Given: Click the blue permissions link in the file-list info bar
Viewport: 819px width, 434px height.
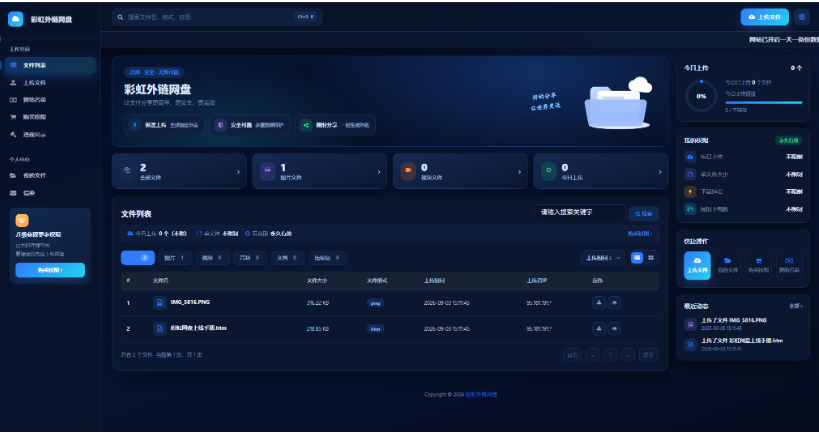Looking at the screenshot, I should [x=640, y=234].
